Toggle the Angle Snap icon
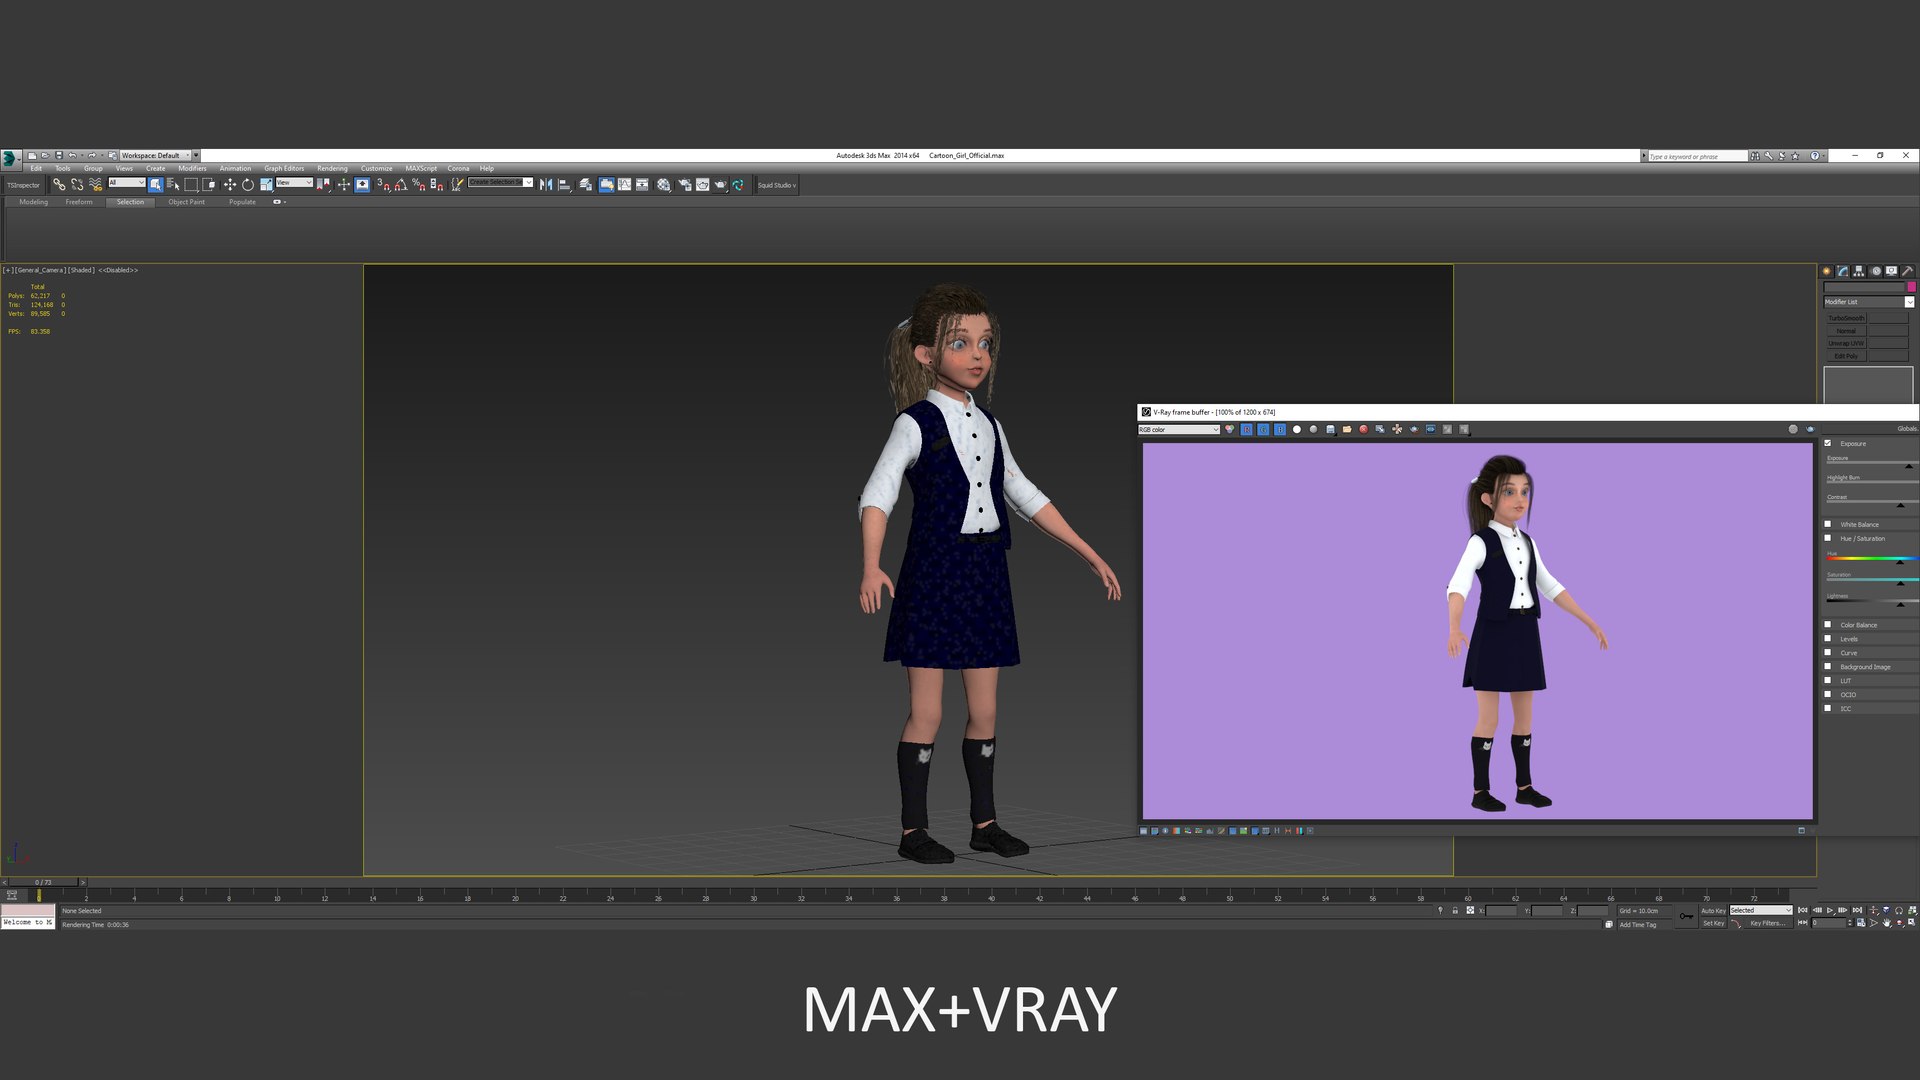The image size is (1920, 1080). pos(401,185)
